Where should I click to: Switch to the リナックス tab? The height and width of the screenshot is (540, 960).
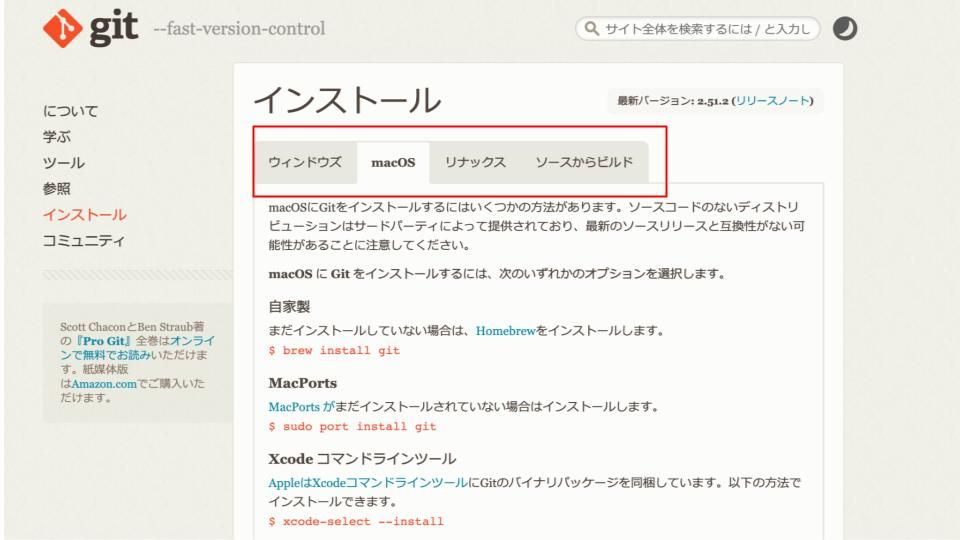pos(475,162)
